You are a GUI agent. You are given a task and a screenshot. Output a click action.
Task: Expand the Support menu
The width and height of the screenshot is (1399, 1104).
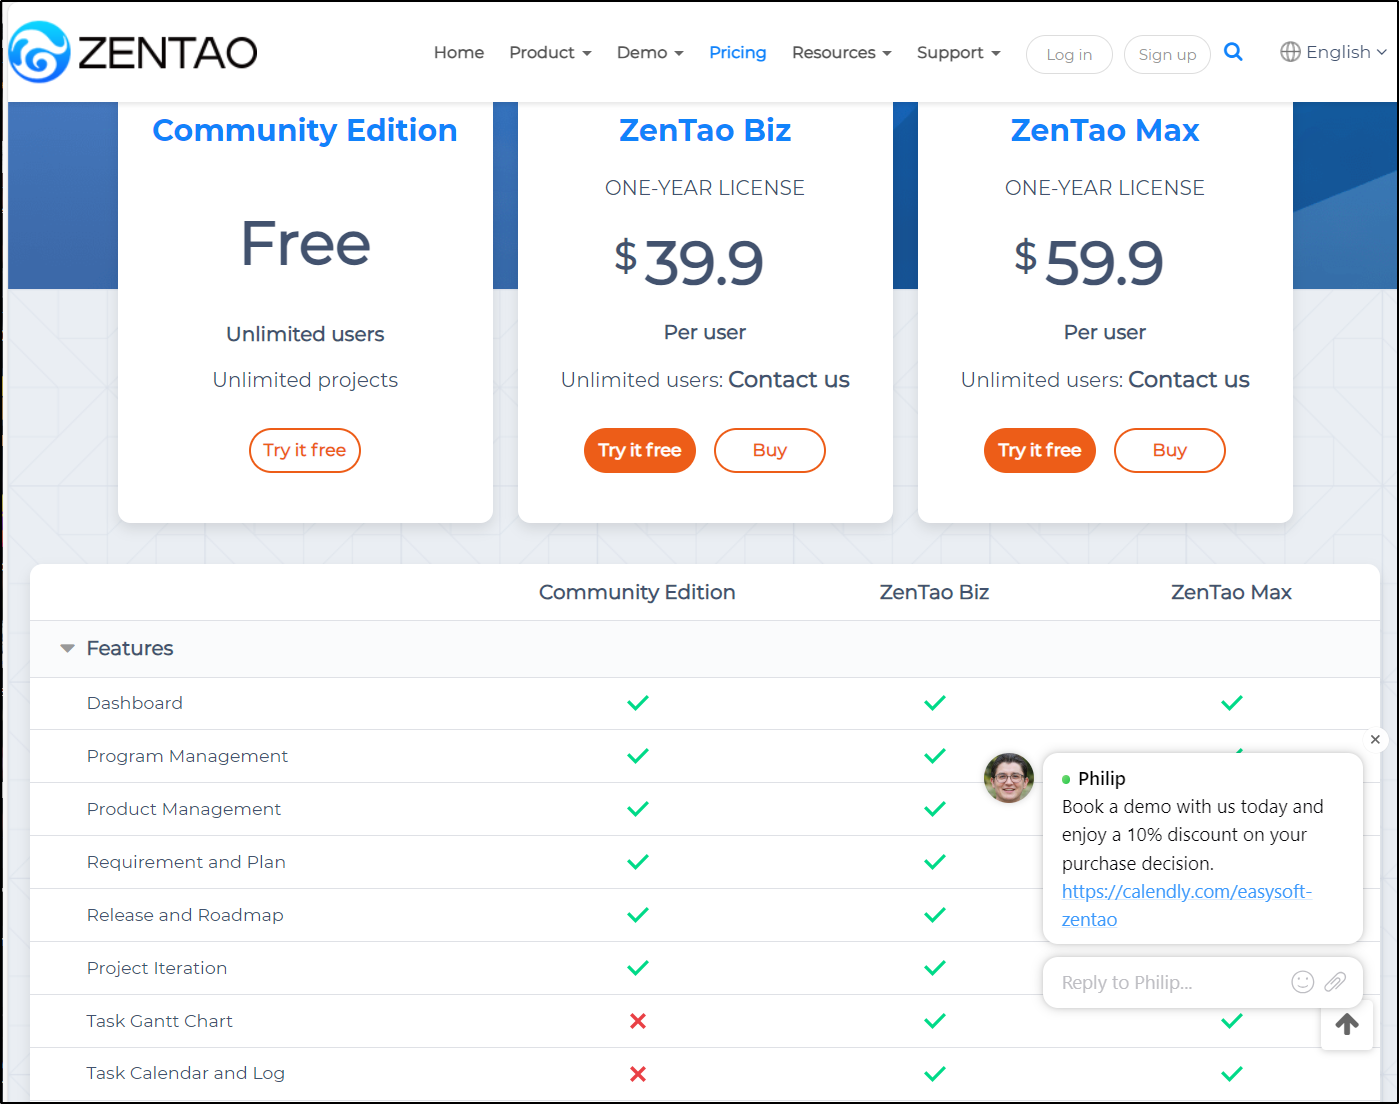click(958, 52)
